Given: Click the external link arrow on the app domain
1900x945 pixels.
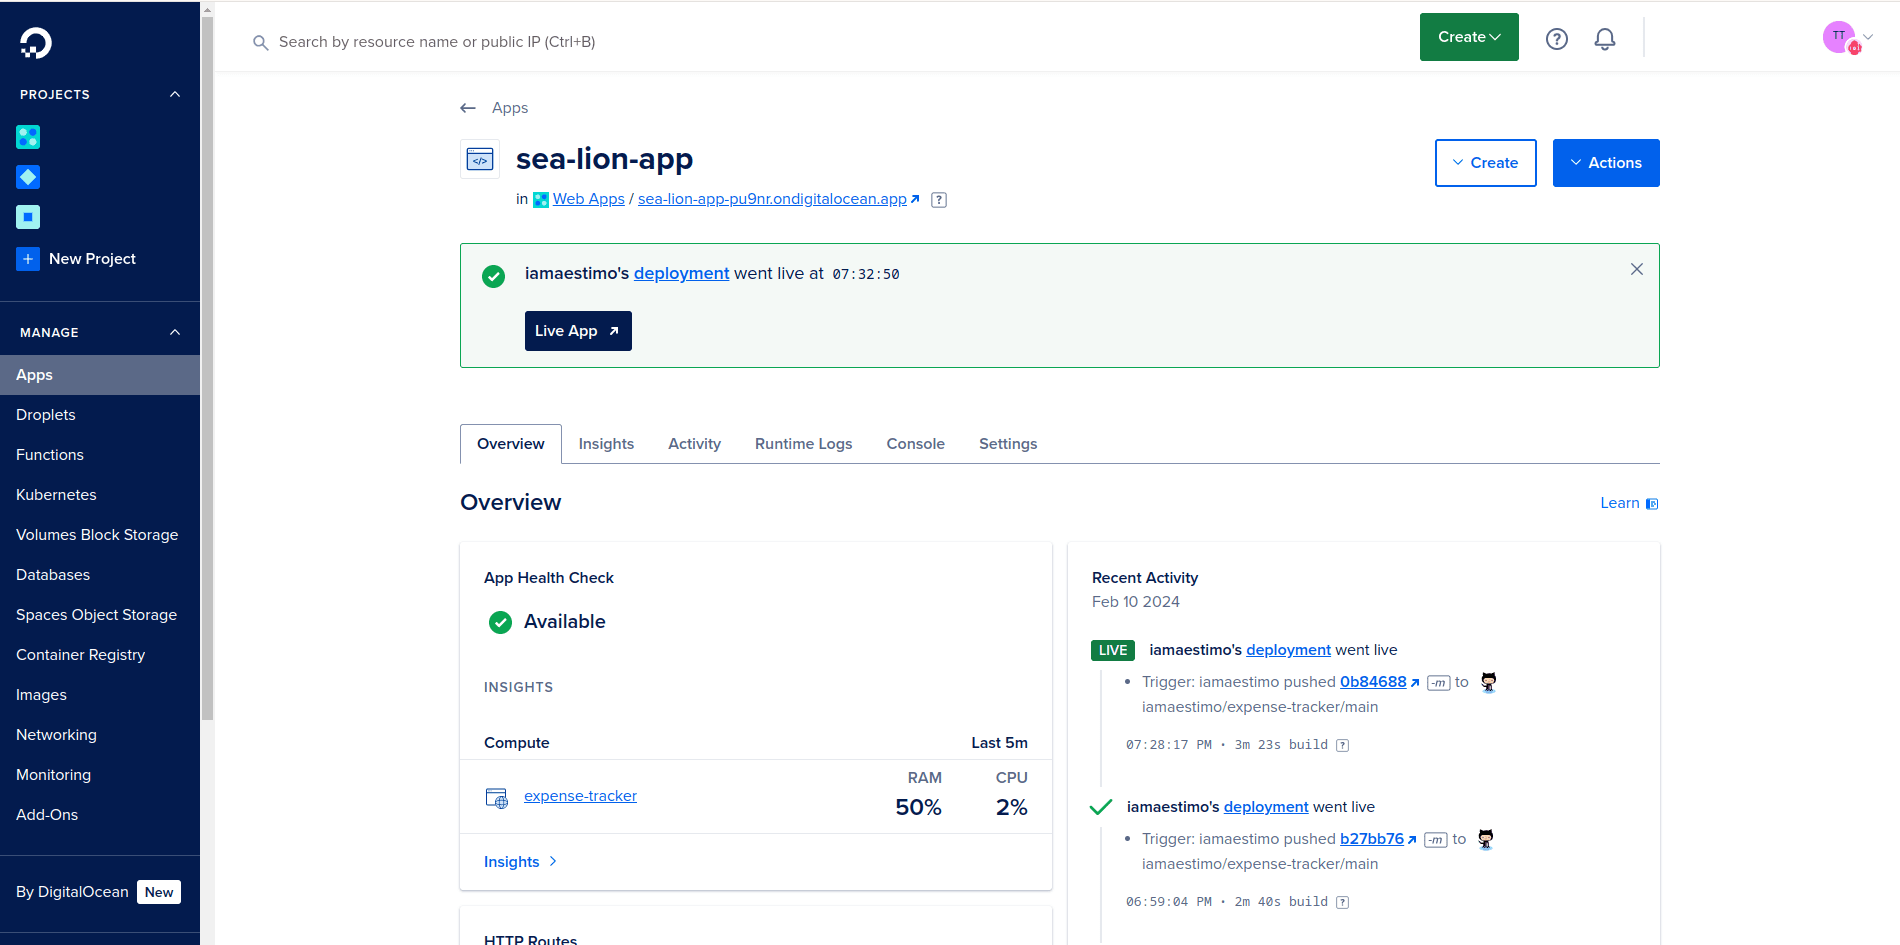Looking at the screenshot, I should pos(915,199).
